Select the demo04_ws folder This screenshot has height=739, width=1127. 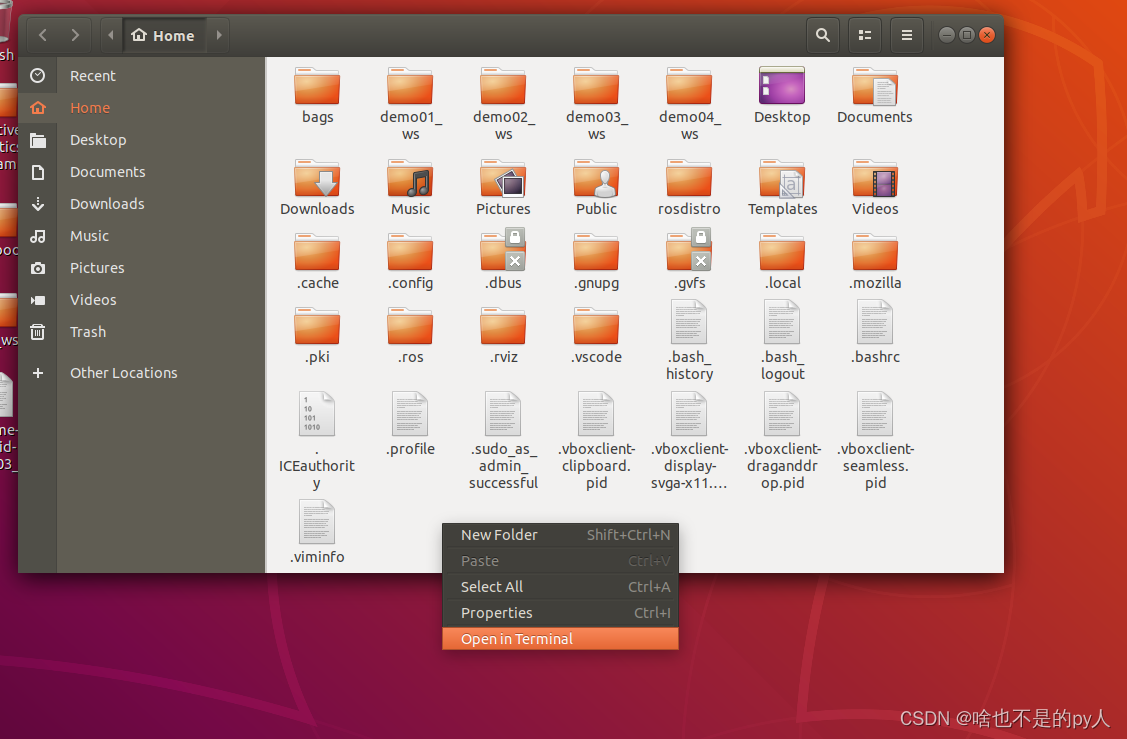click(689, 104)
